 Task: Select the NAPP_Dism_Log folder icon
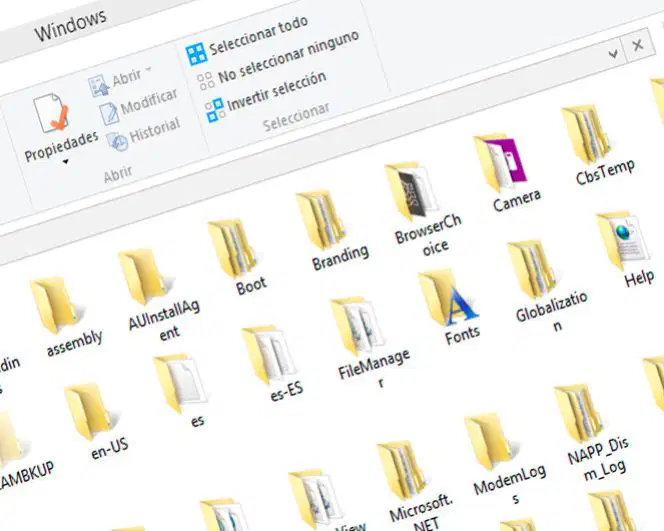click(x=579, y=413)
